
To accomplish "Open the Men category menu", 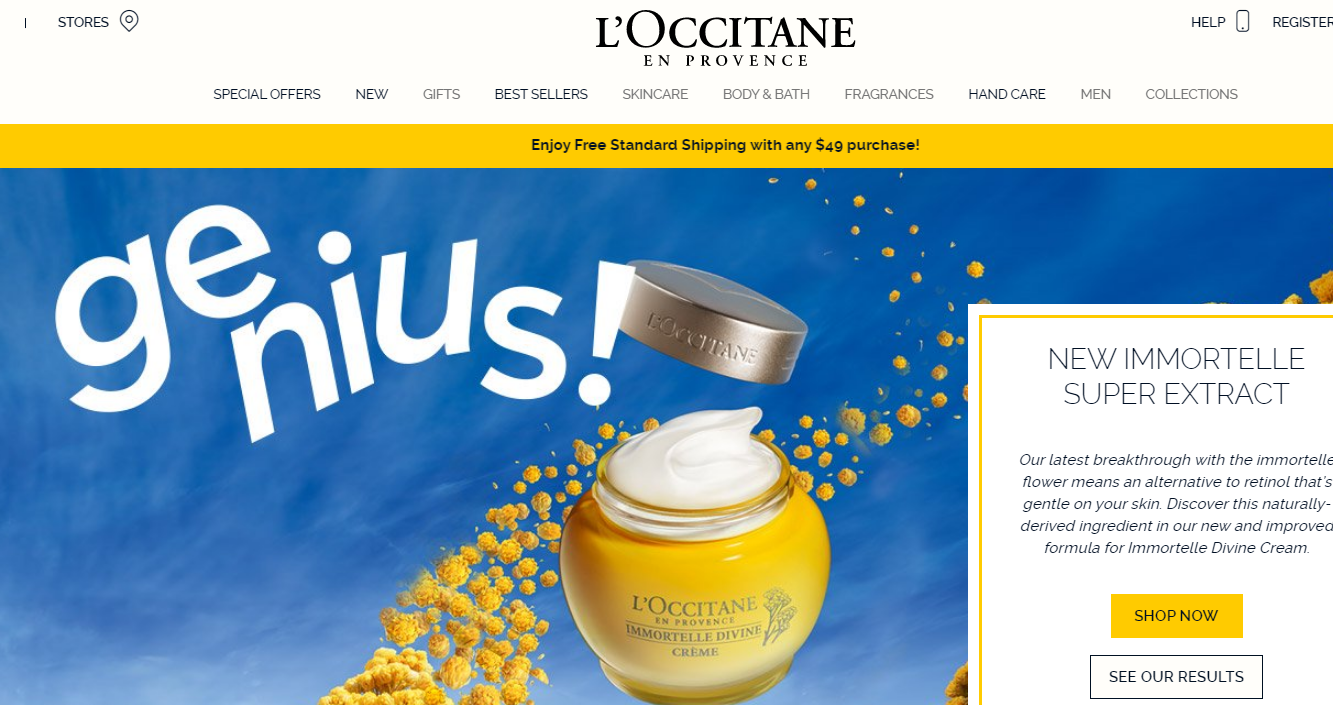I will click(1095, 94).
